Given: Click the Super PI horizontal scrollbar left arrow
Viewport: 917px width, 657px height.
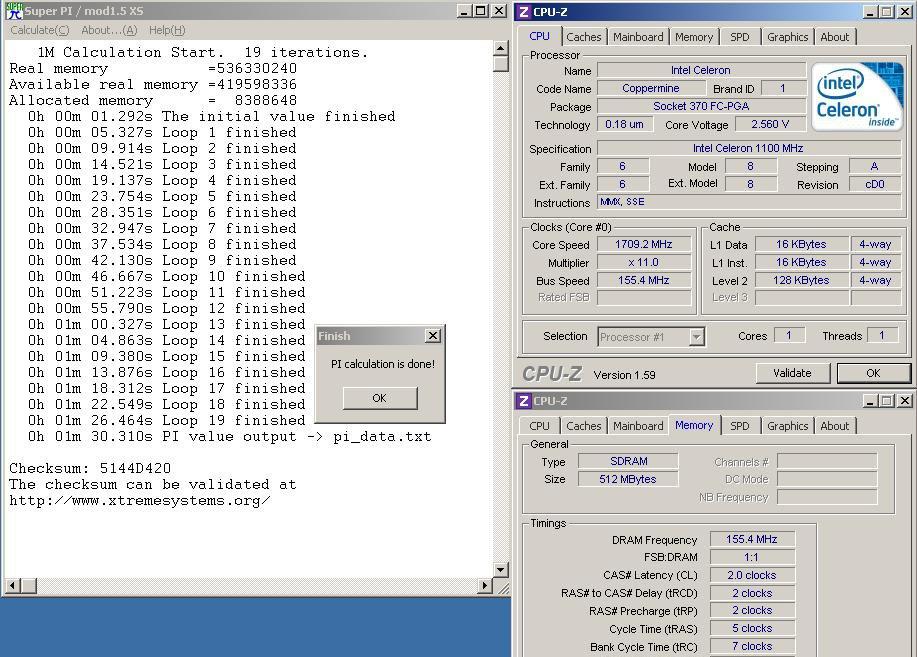Looking at the screenshot, I should point(13,585).
